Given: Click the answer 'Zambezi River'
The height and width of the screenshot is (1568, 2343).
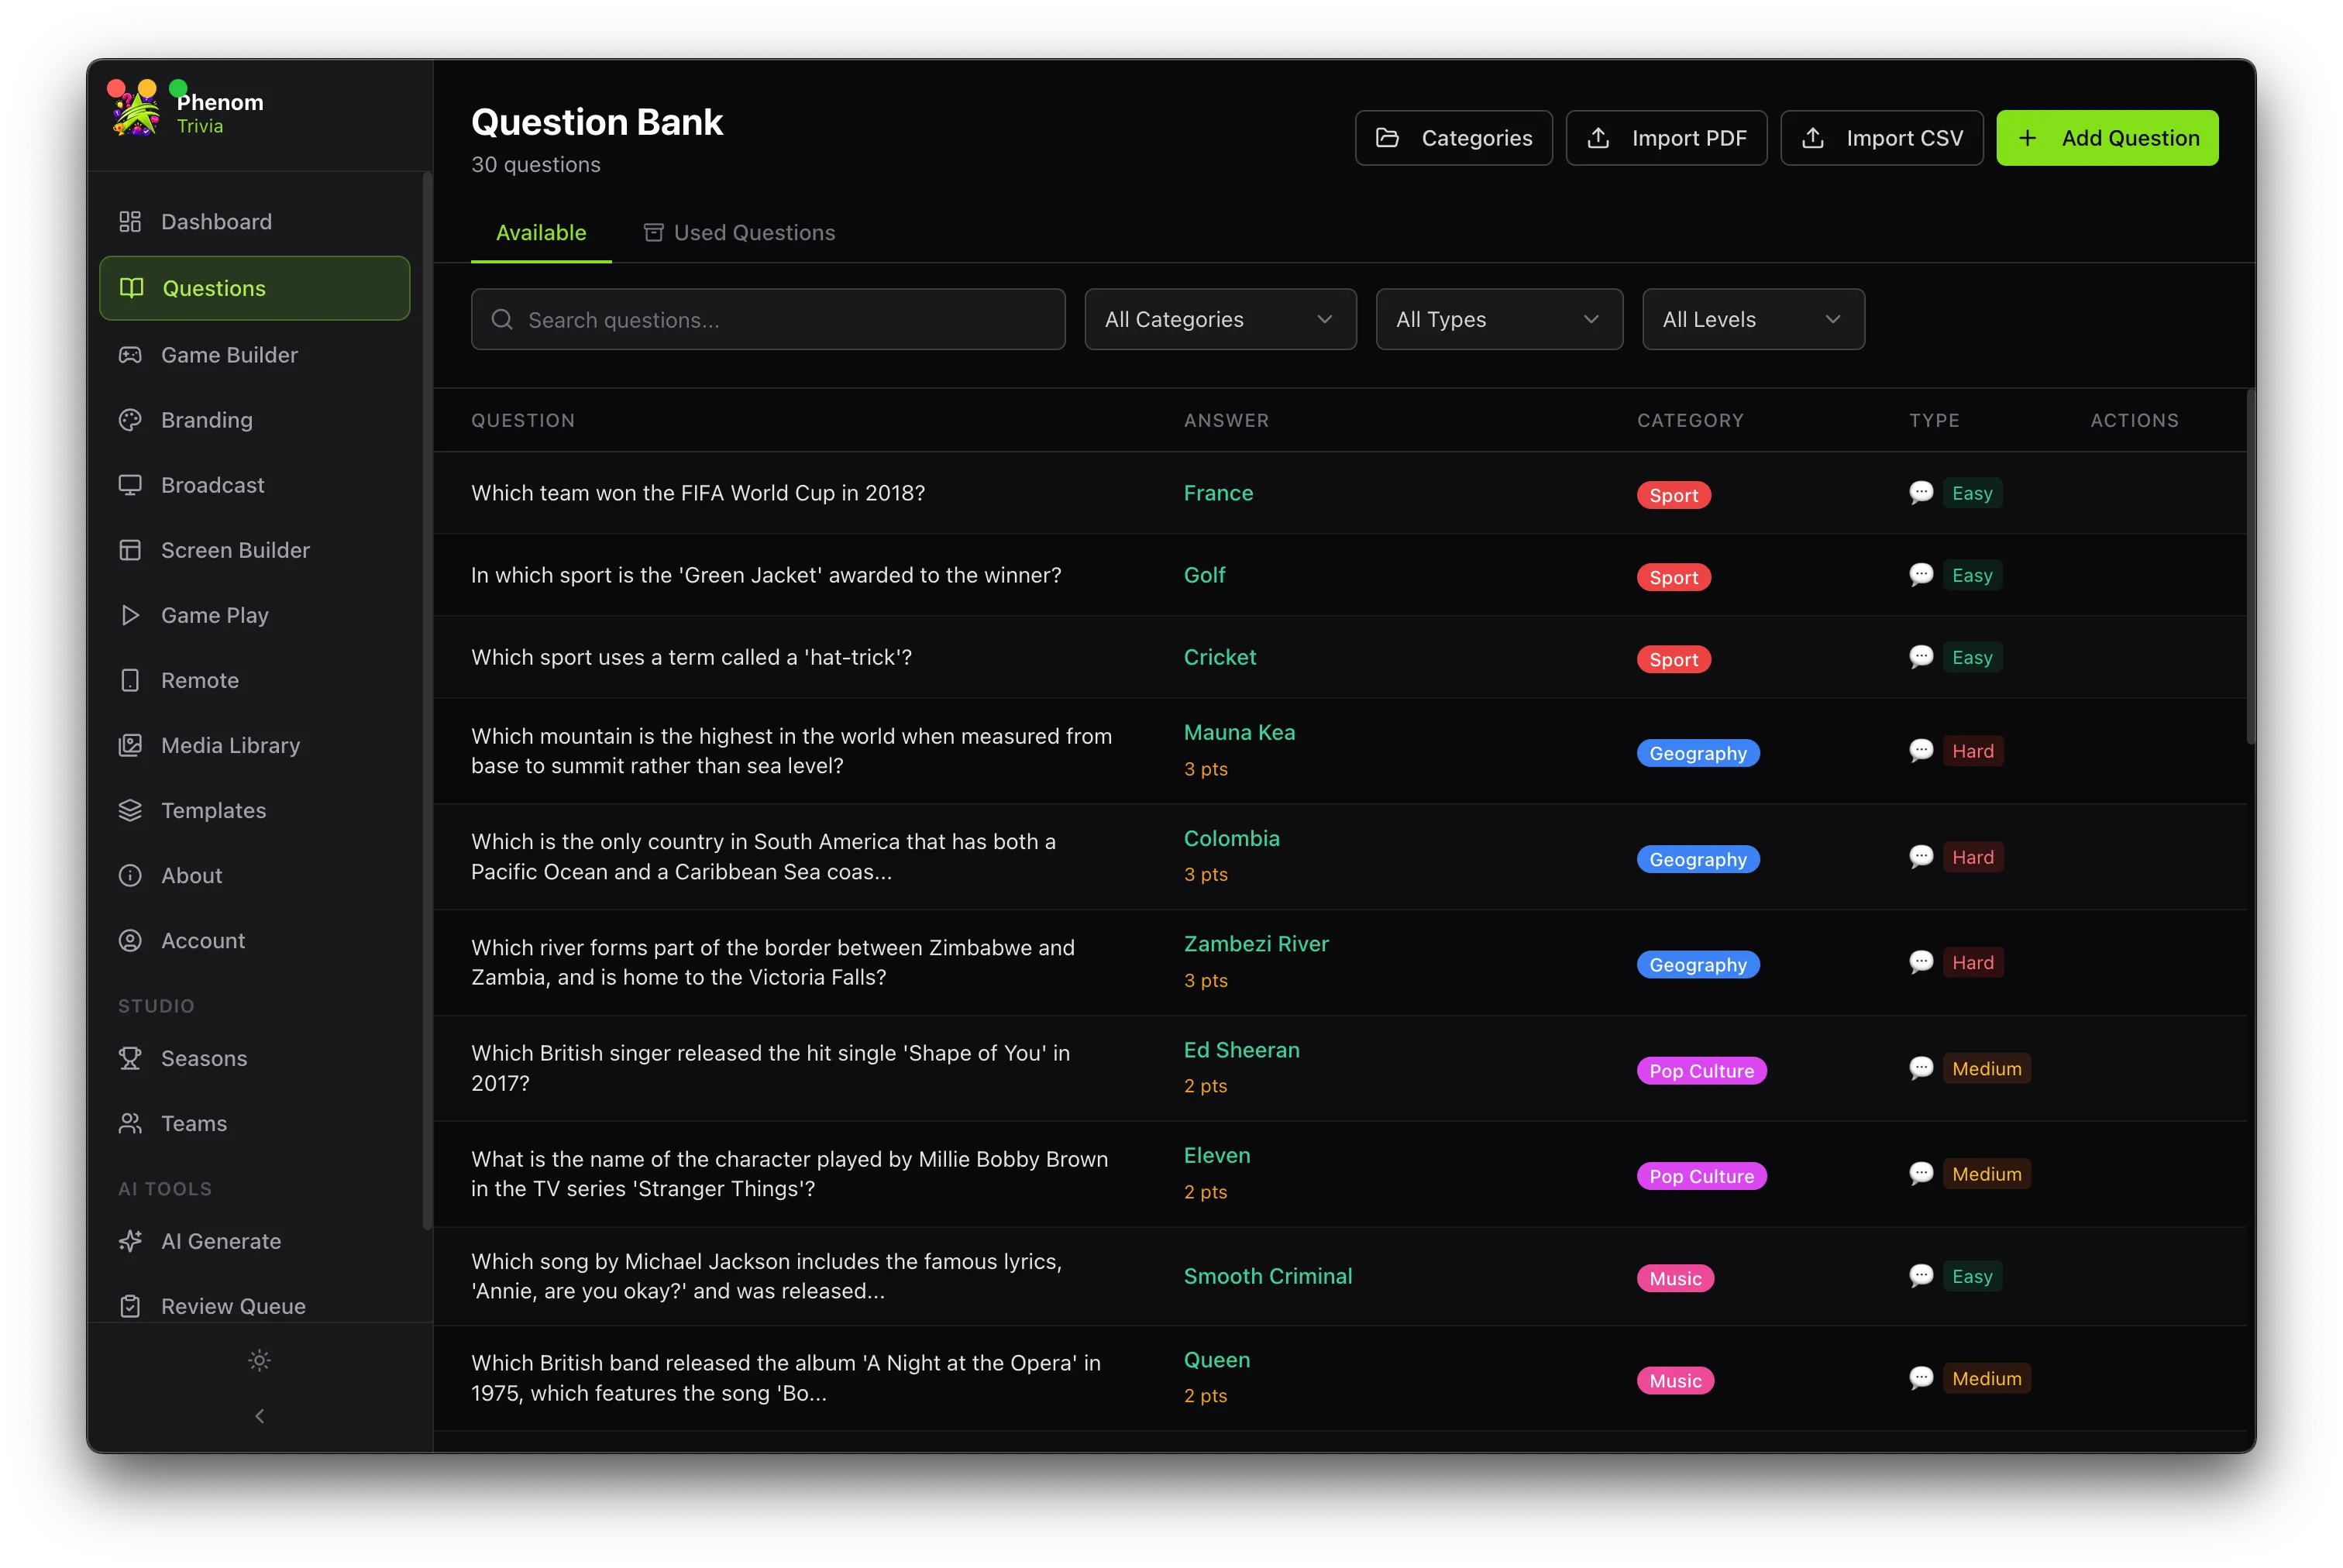Looking at the screenshot, I should [1256, 944].
